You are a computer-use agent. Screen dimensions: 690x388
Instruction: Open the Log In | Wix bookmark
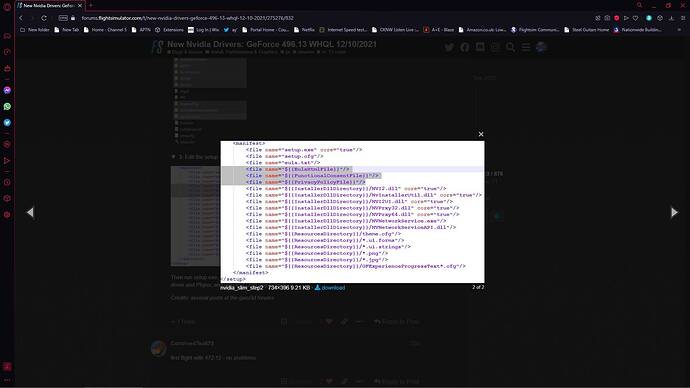click(x=203, y=30)
